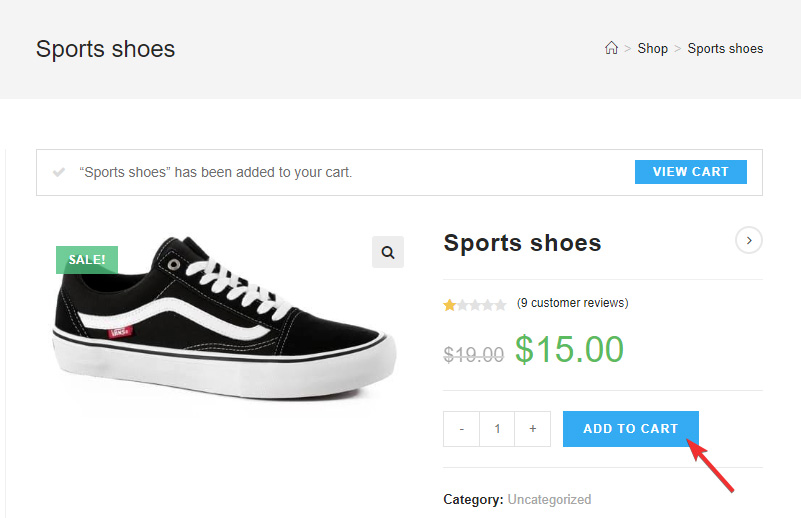The height and width of the screenshot is (518, 801).
Task: Click Sports shoes breadcrumb item
Action: [725, 49]
